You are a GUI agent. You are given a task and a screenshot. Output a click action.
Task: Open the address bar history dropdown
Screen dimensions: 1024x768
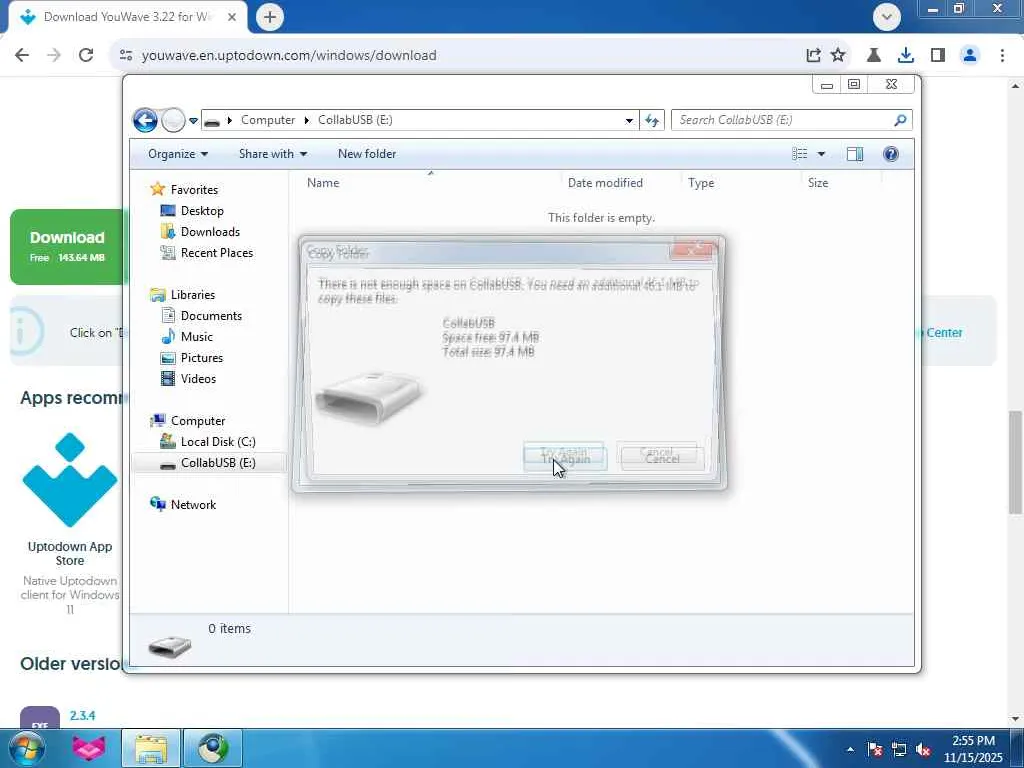click(x=628, y=120)
